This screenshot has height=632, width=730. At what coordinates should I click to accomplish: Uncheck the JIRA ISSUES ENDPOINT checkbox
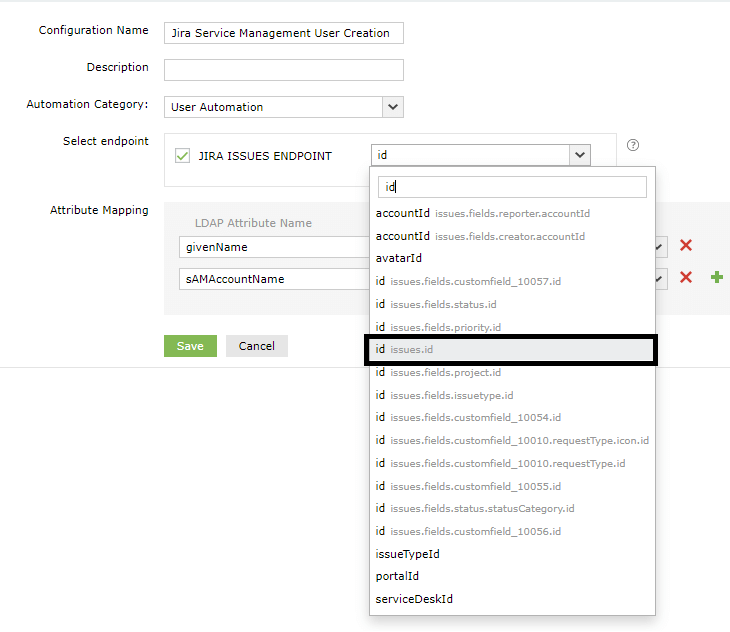(183, 155)
